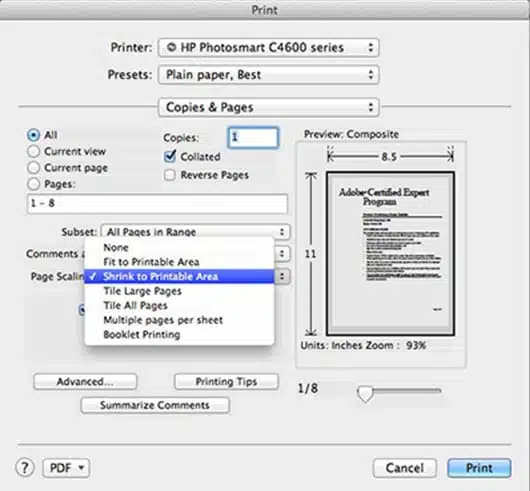Open the PDF dropdown arrow button
This screenshot has width=530, height=491.
[x=66, y=468]
